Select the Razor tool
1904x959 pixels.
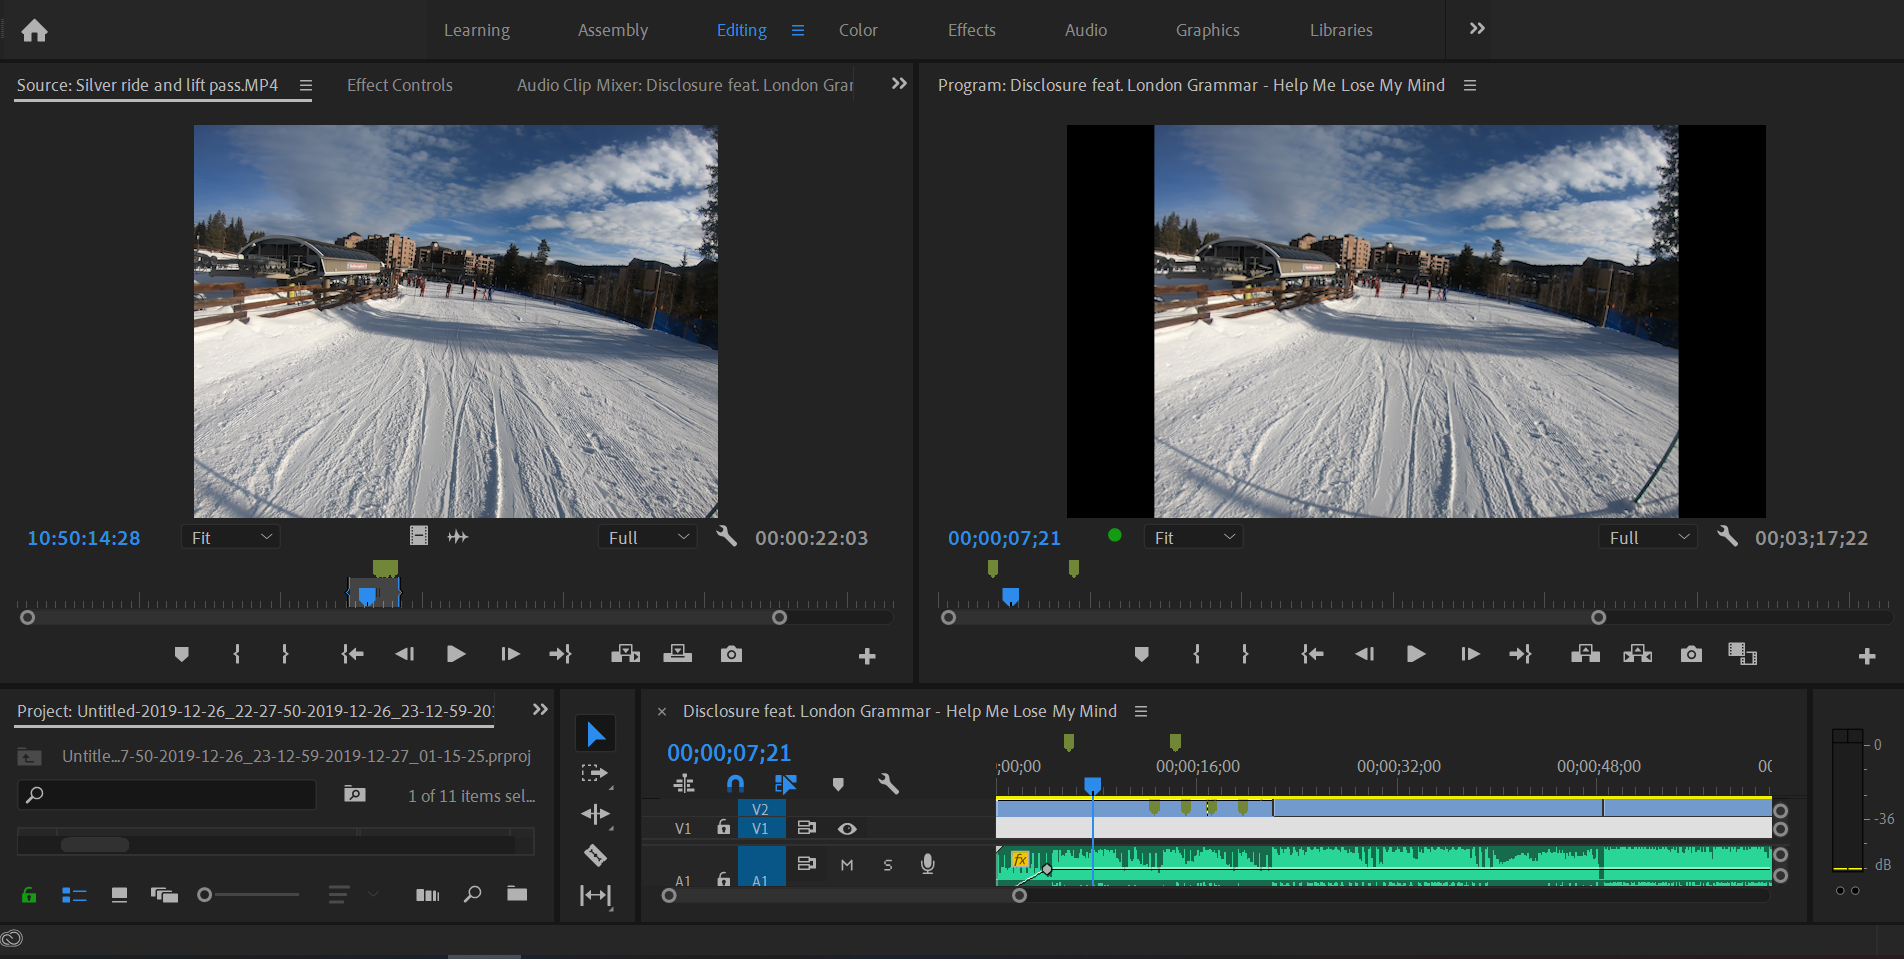click(x=595, y=856)
